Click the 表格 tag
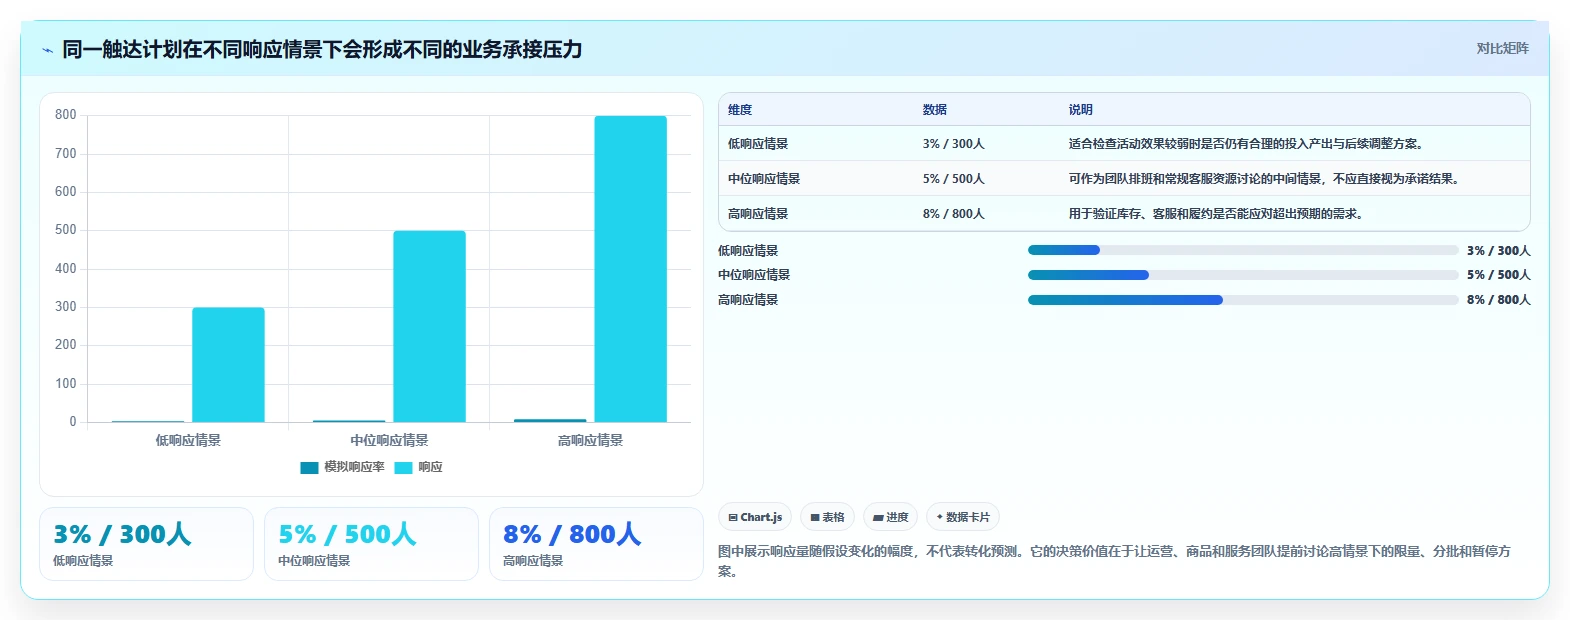Image resolution: width=1570 pixels, height=620 pixels. coord(827,517)
